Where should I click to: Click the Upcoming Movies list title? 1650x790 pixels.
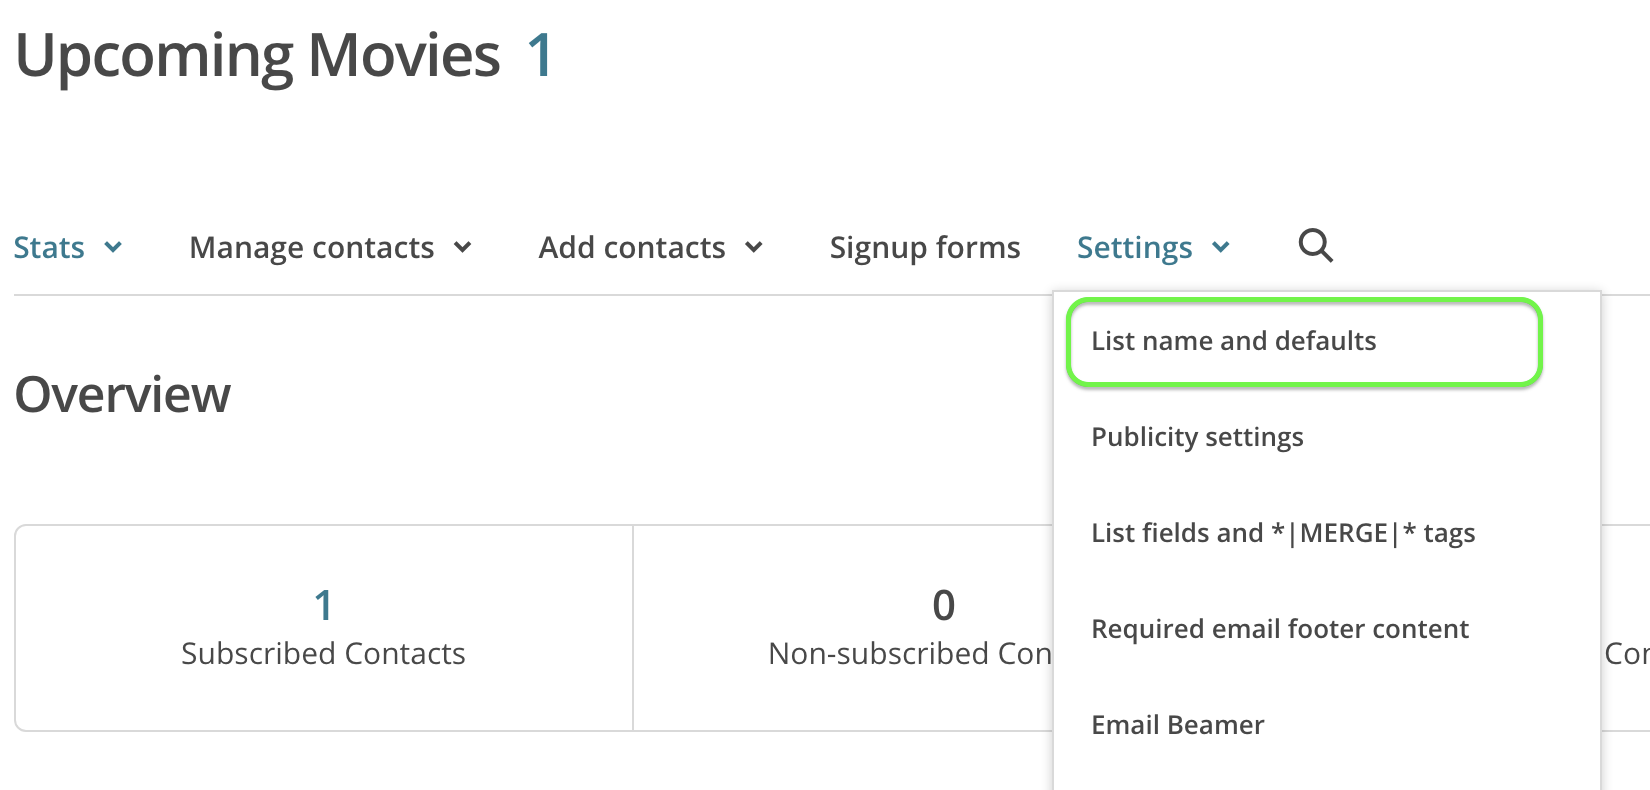(x=258, y=55)
